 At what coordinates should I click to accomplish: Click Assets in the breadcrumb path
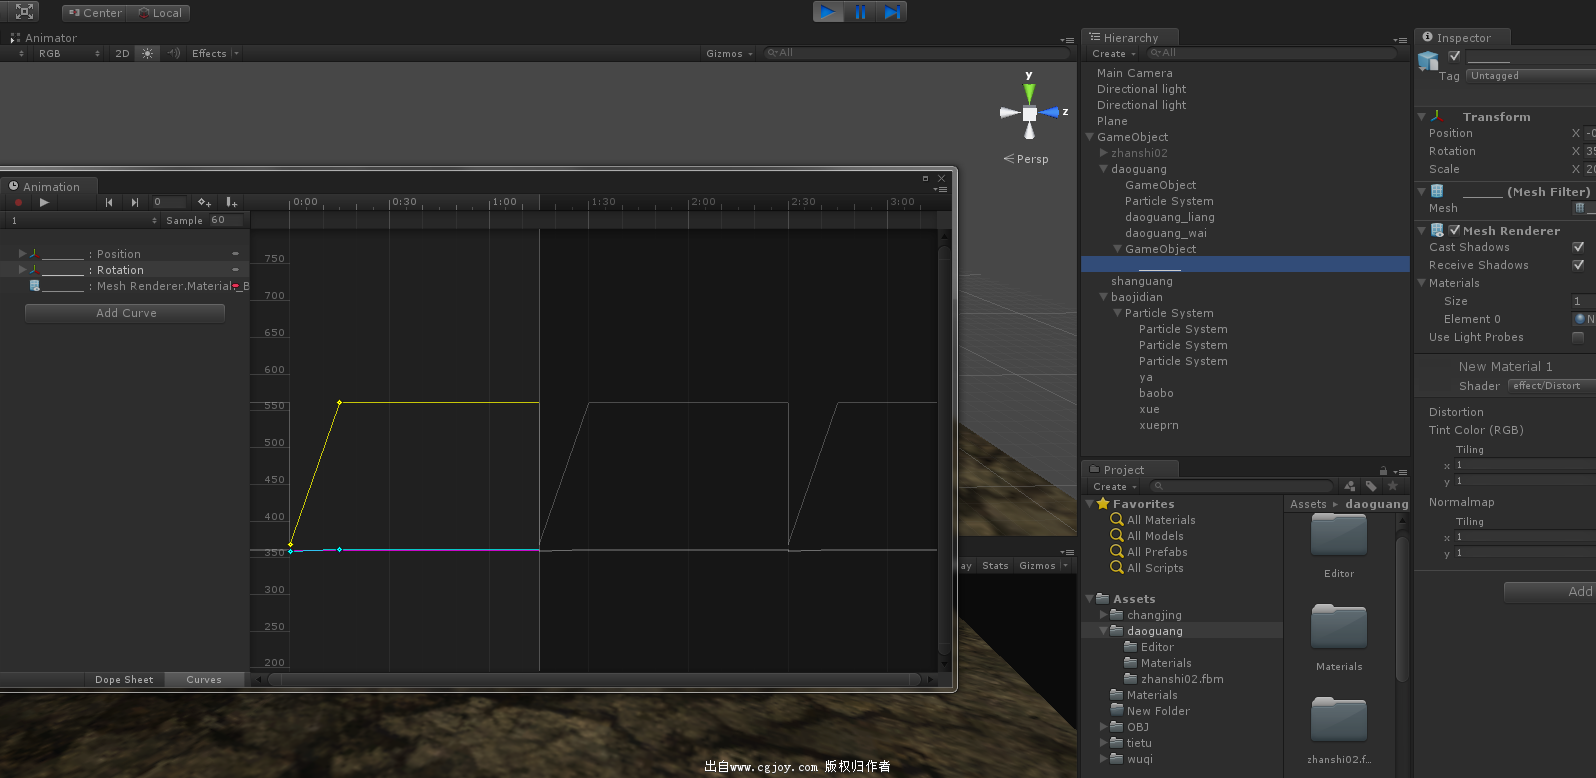coord(1308,504)
